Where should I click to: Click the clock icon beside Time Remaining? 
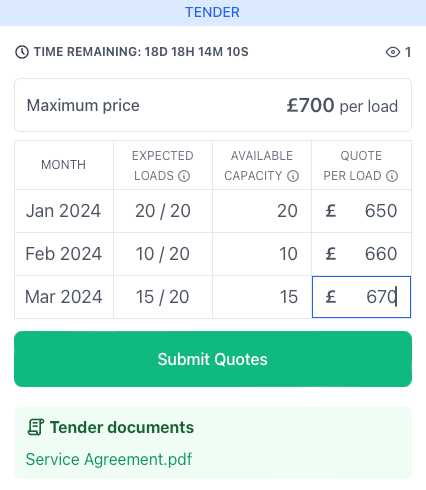22,52
